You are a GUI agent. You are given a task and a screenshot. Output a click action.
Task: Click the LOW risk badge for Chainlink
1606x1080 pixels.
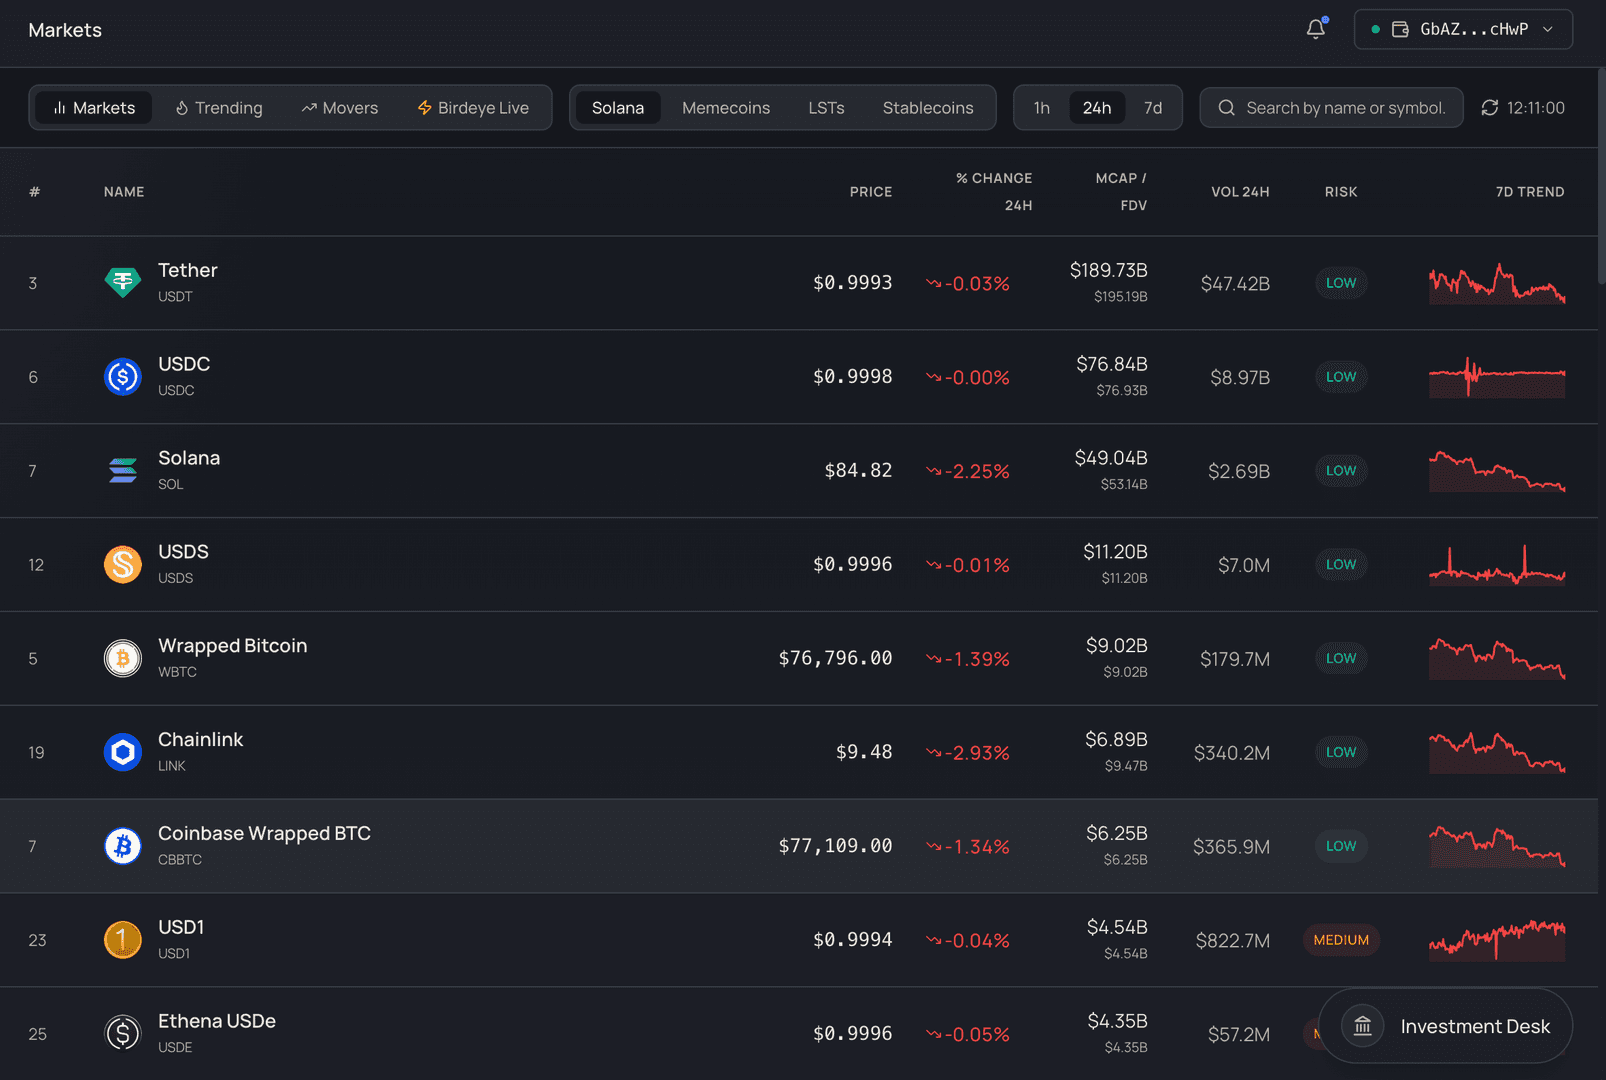tap(1341, 752)
